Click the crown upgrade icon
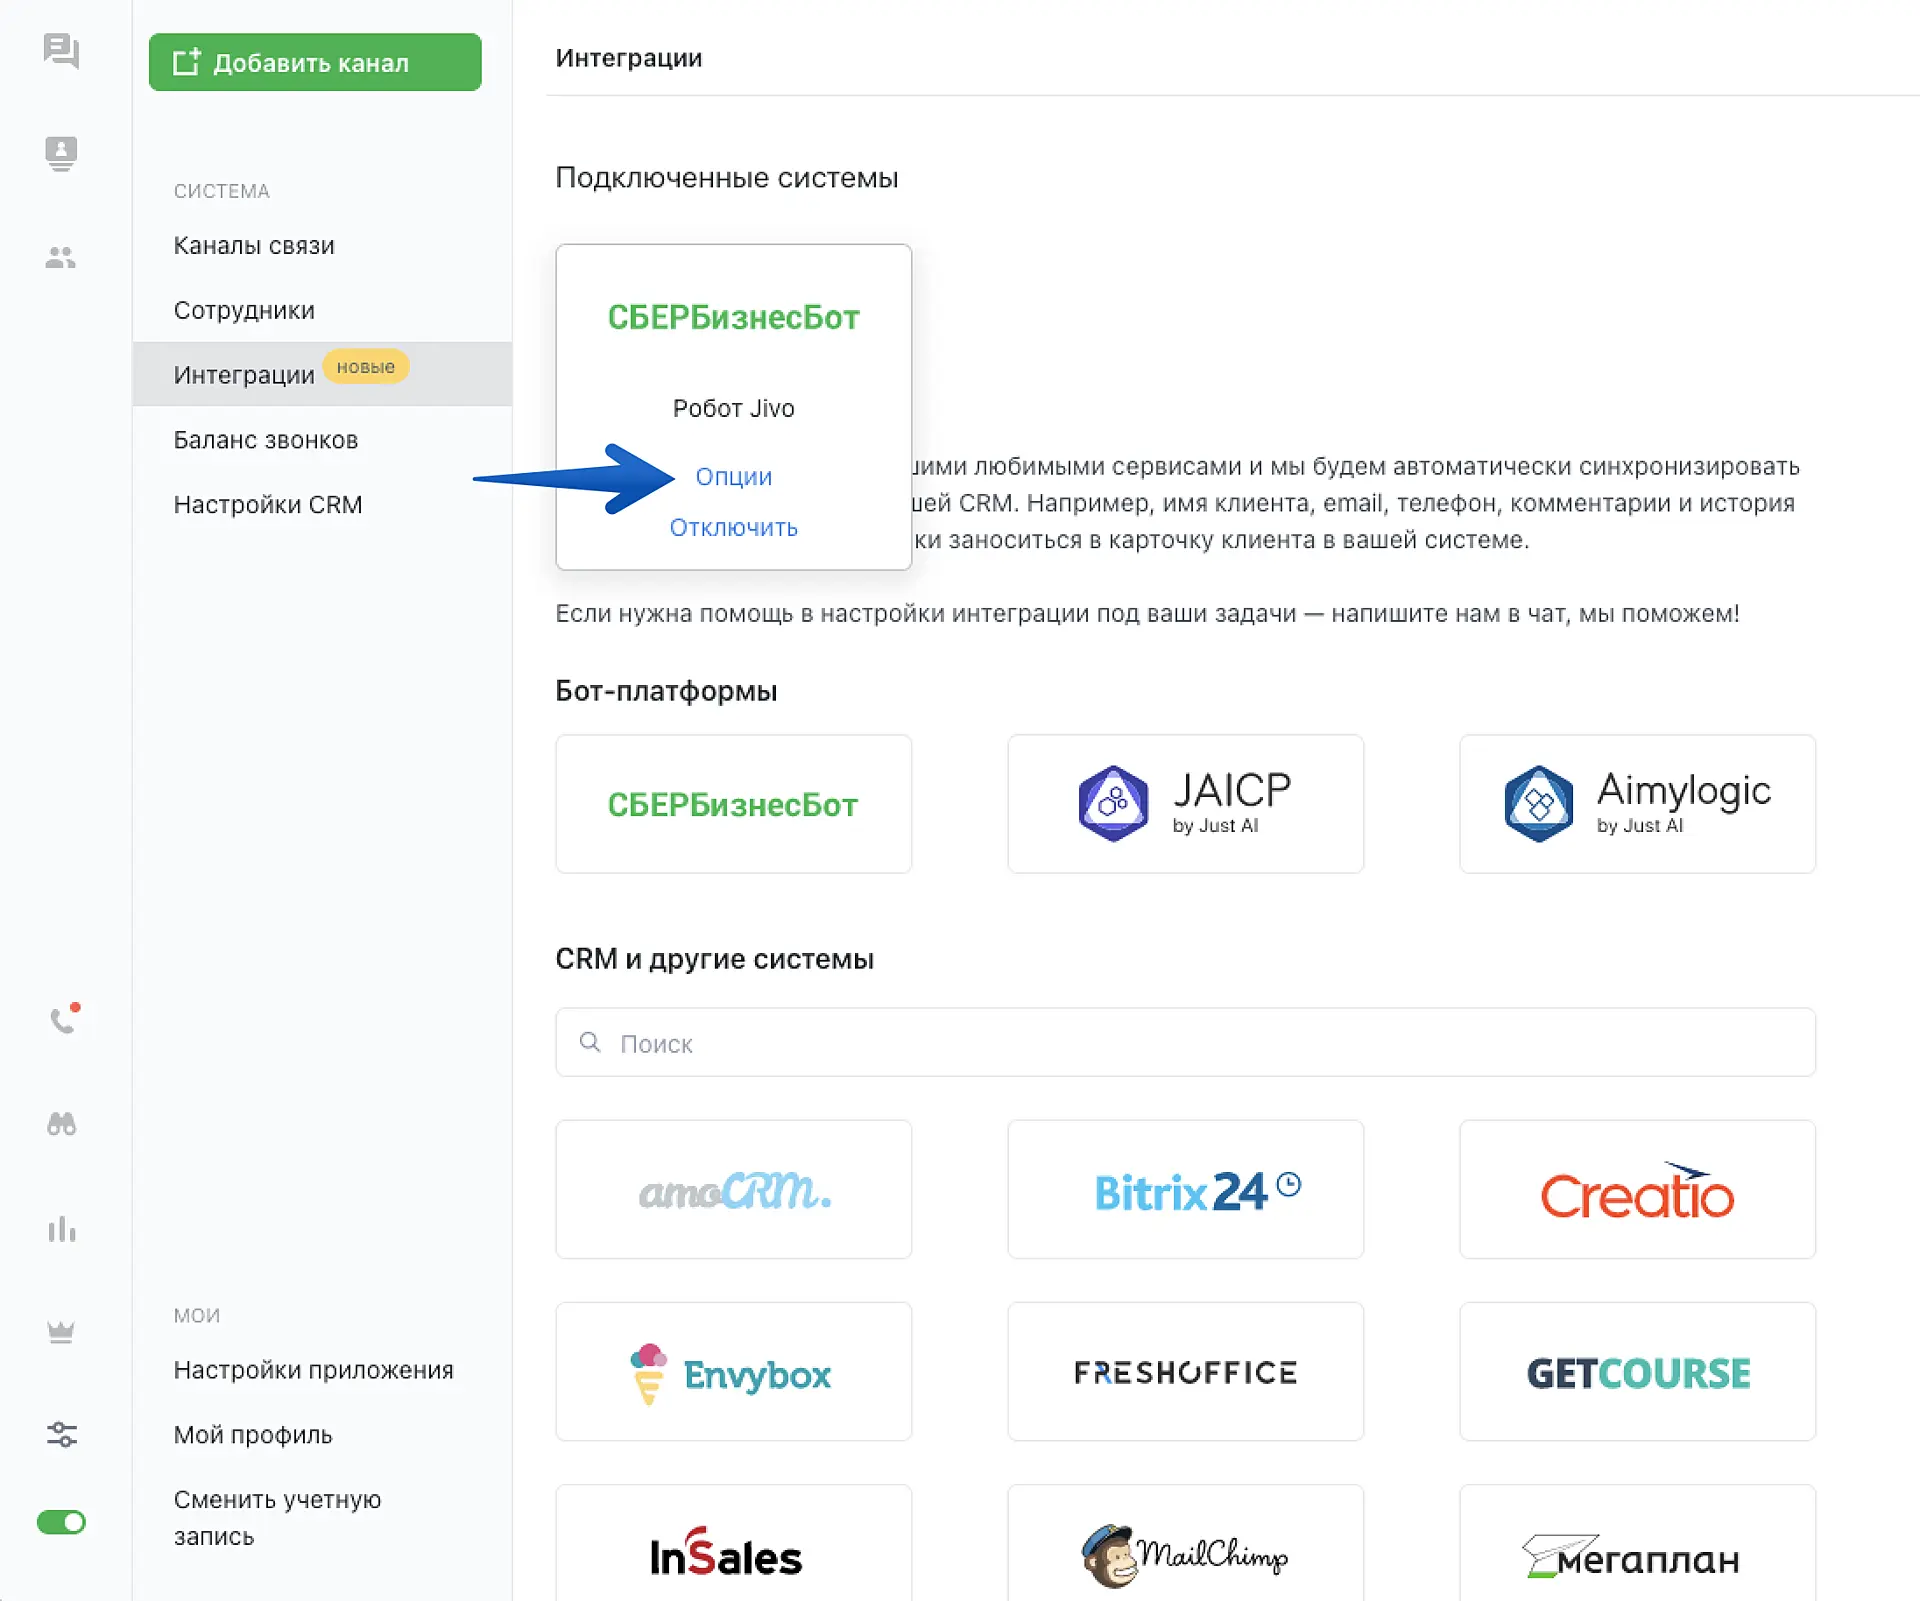The width and height of the screenshot is (1920, 1601). 61,1332
